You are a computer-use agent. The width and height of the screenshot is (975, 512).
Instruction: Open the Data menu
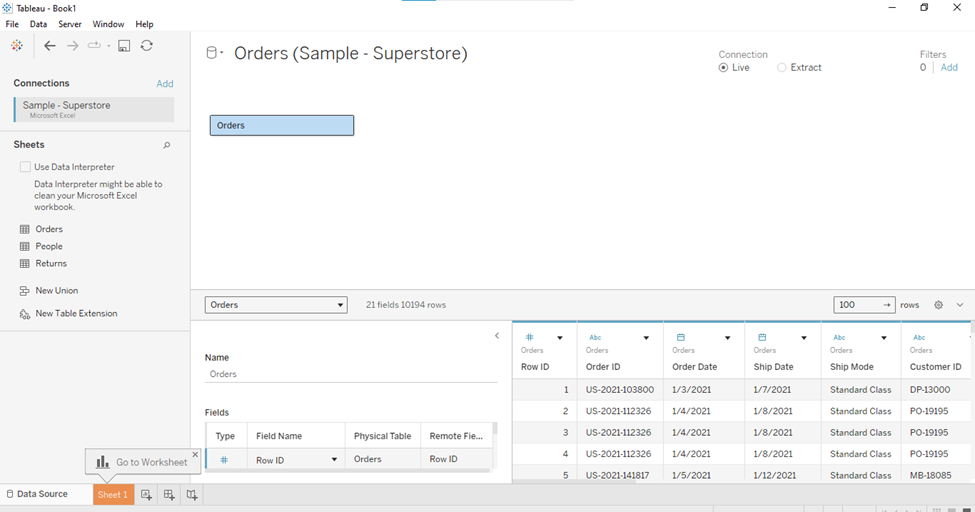pyautogui.click(x=39, y=24)
